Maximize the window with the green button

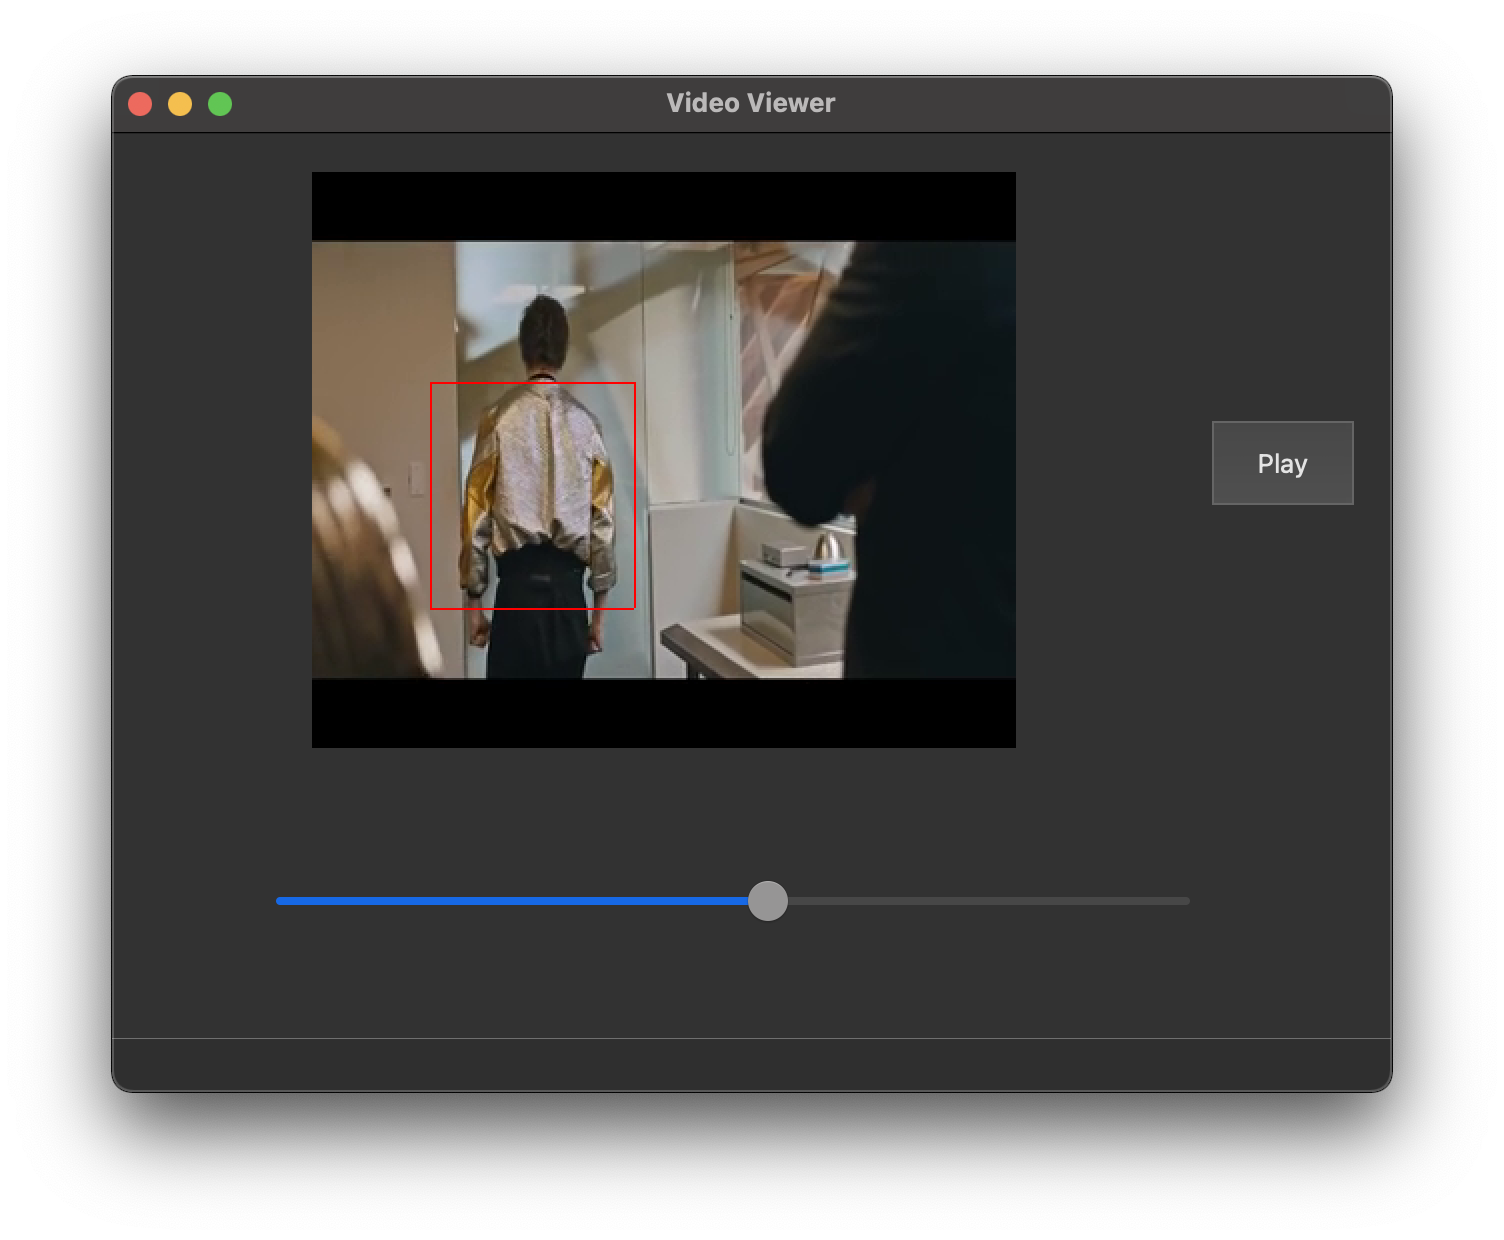[x=220, y=104]
